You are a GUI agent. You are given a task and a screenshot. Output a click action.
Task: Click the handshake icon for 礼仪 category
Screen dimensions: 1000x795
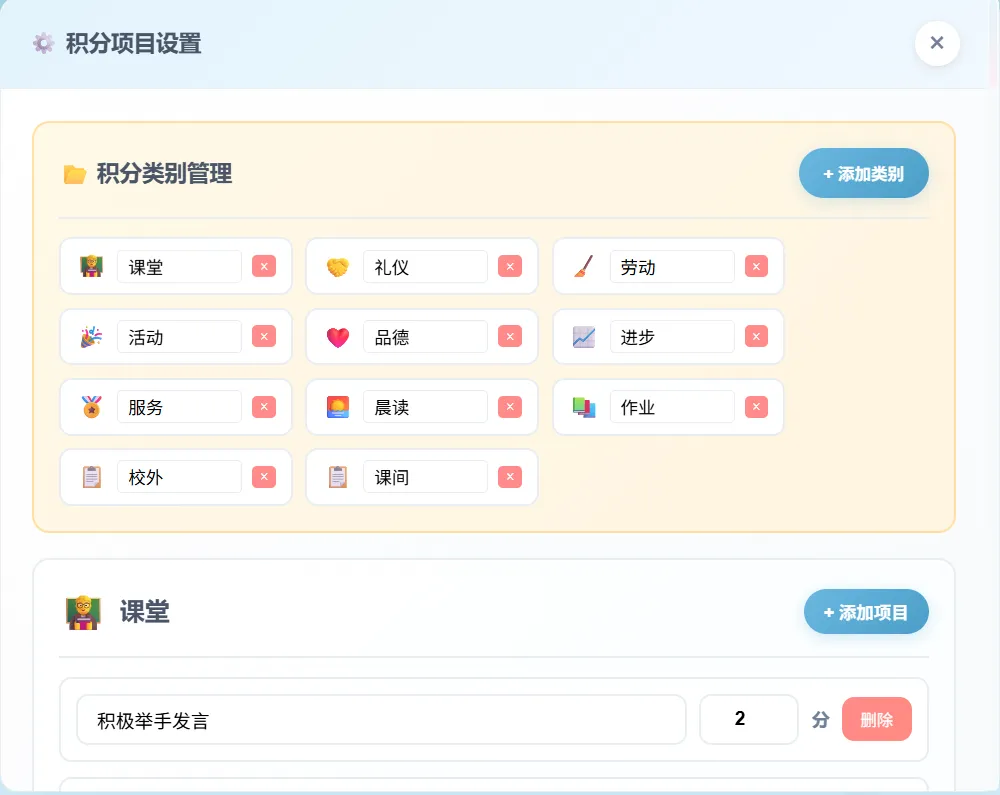pyautogui.click(x=337, y=266)
